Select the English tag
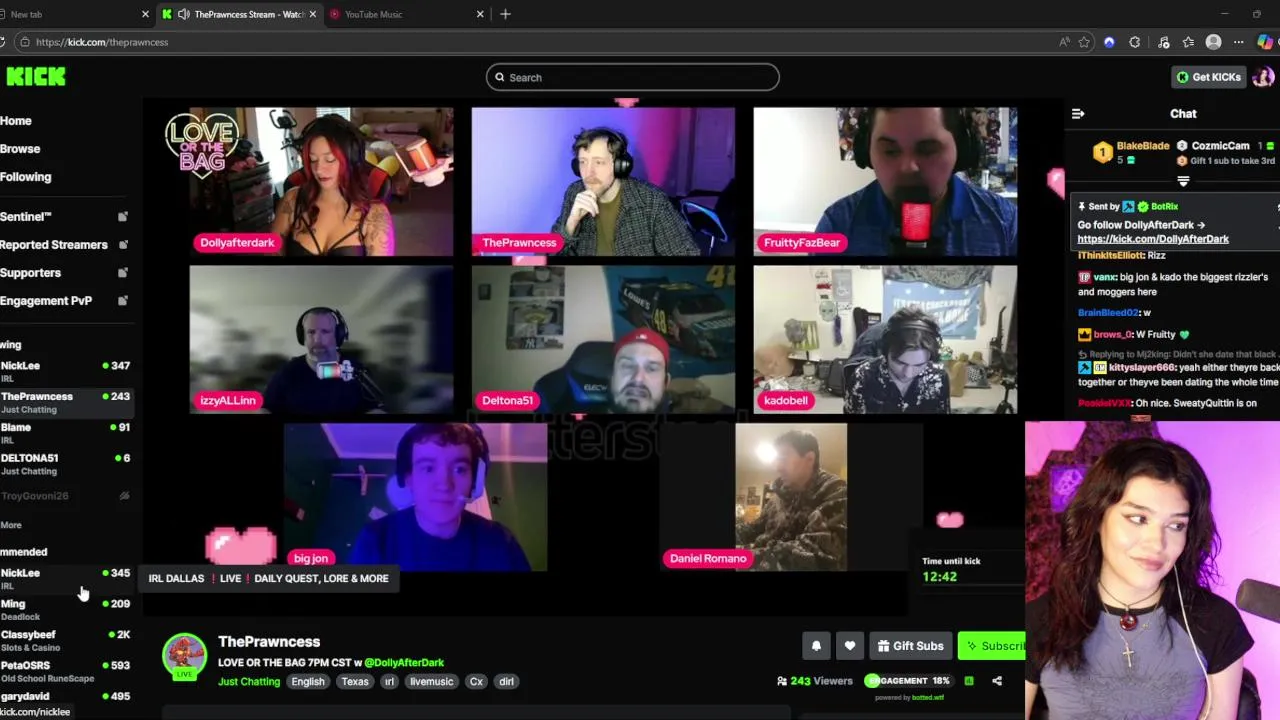This screenshot has width=1280, height=720. pyautogui.click(x=308, y=682)
